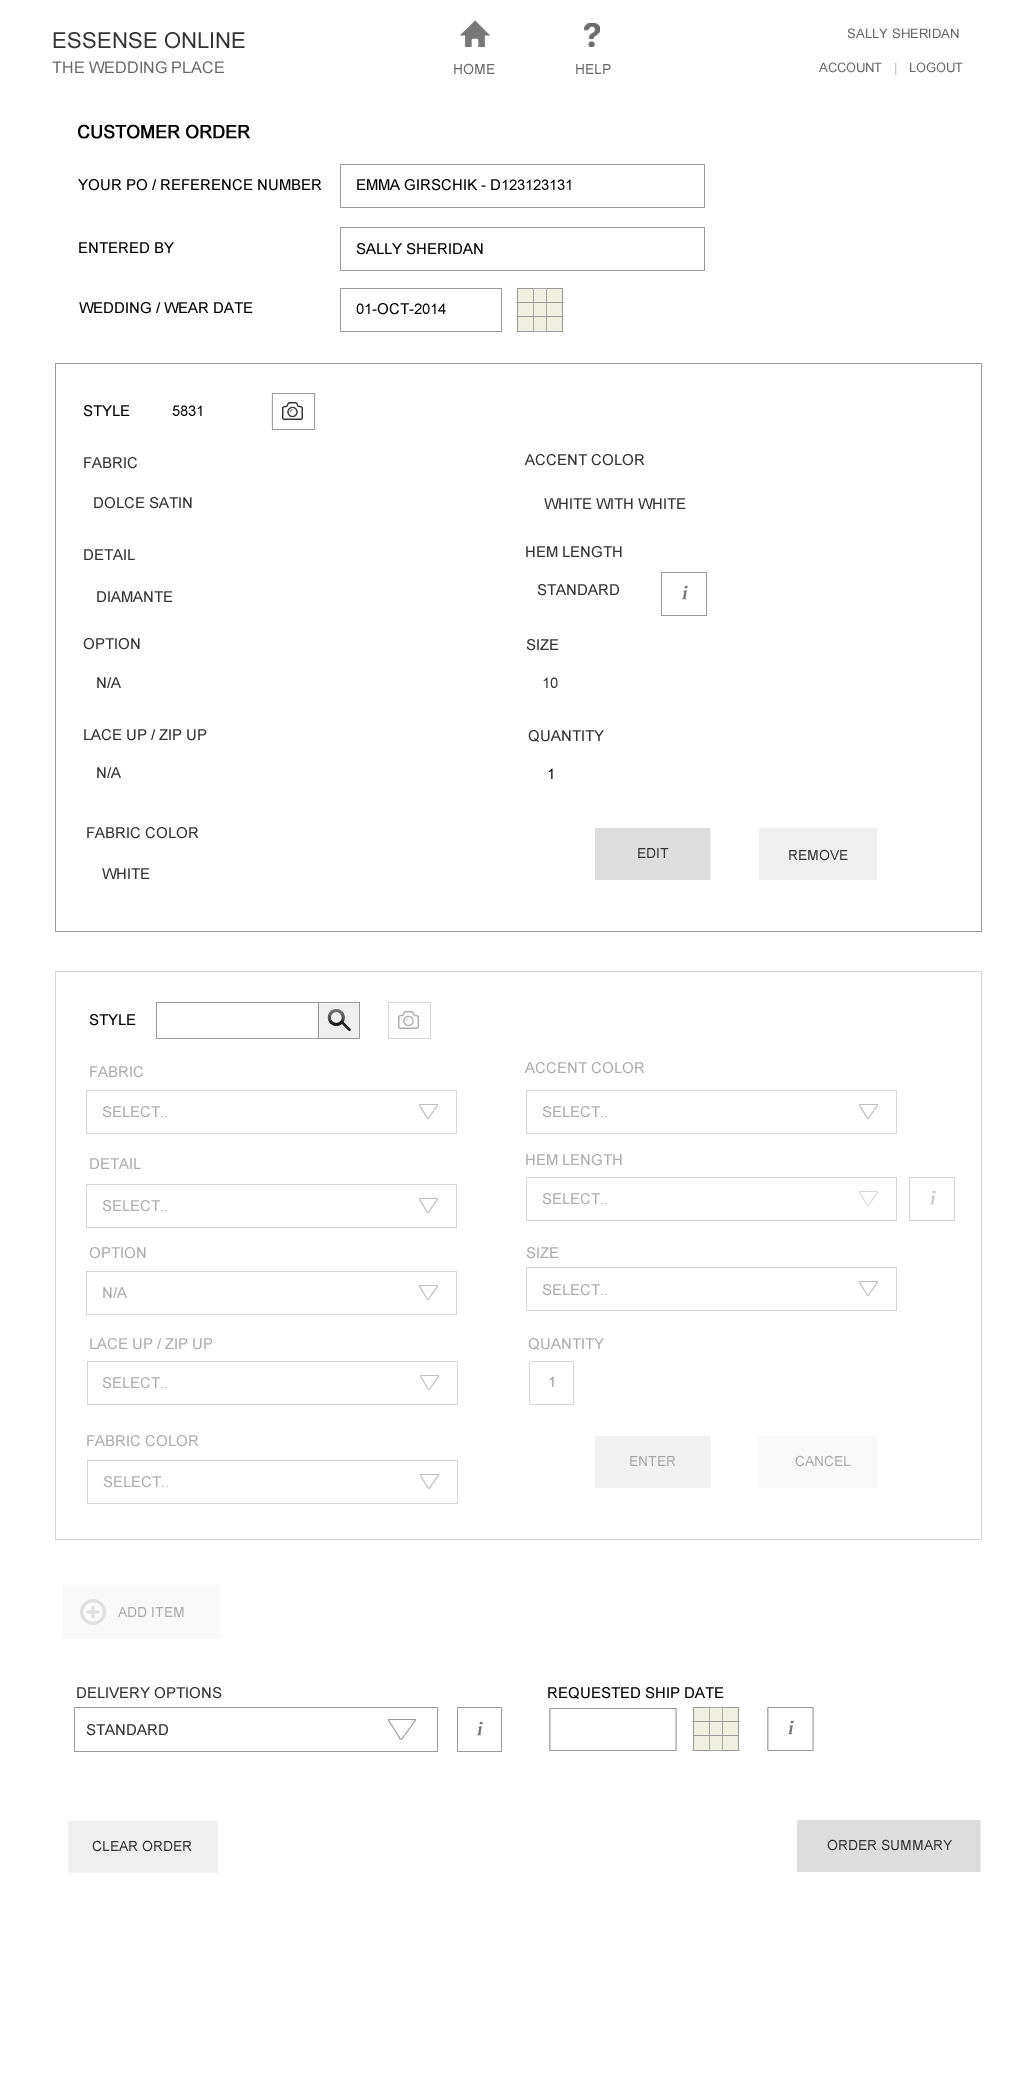Click the Home house icon
This screenshot has width=1024, height=2100.
[x=474, y=36]
